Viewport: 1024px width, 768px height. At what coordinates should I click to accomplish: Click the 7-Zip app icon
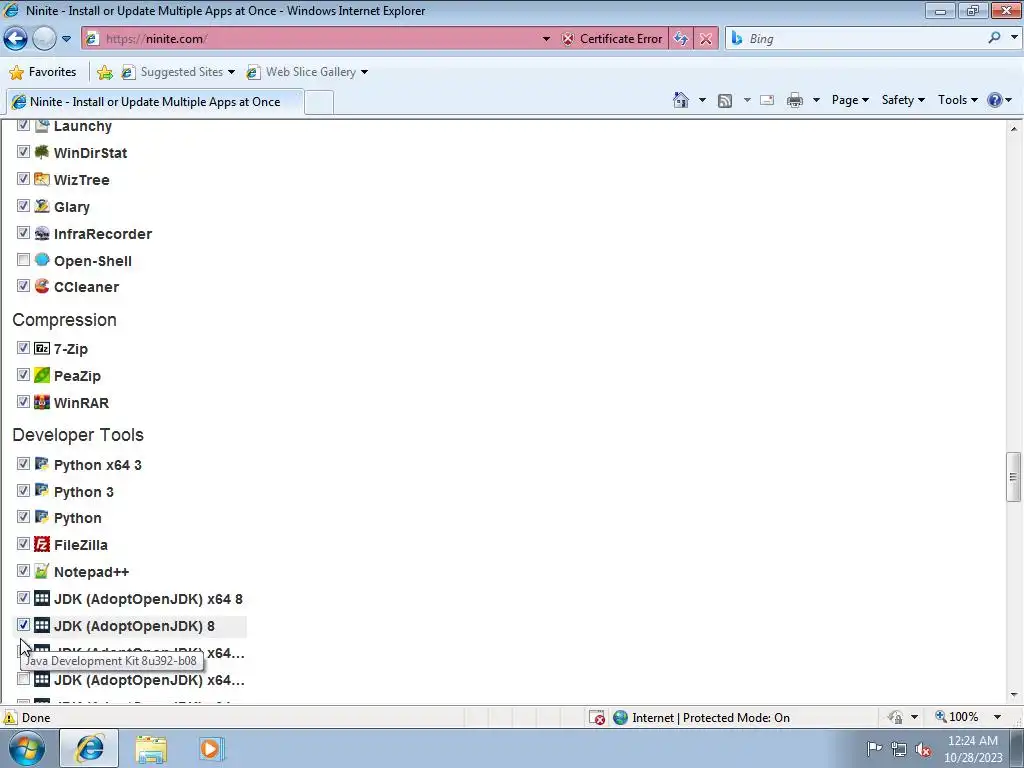click(42, 348)
